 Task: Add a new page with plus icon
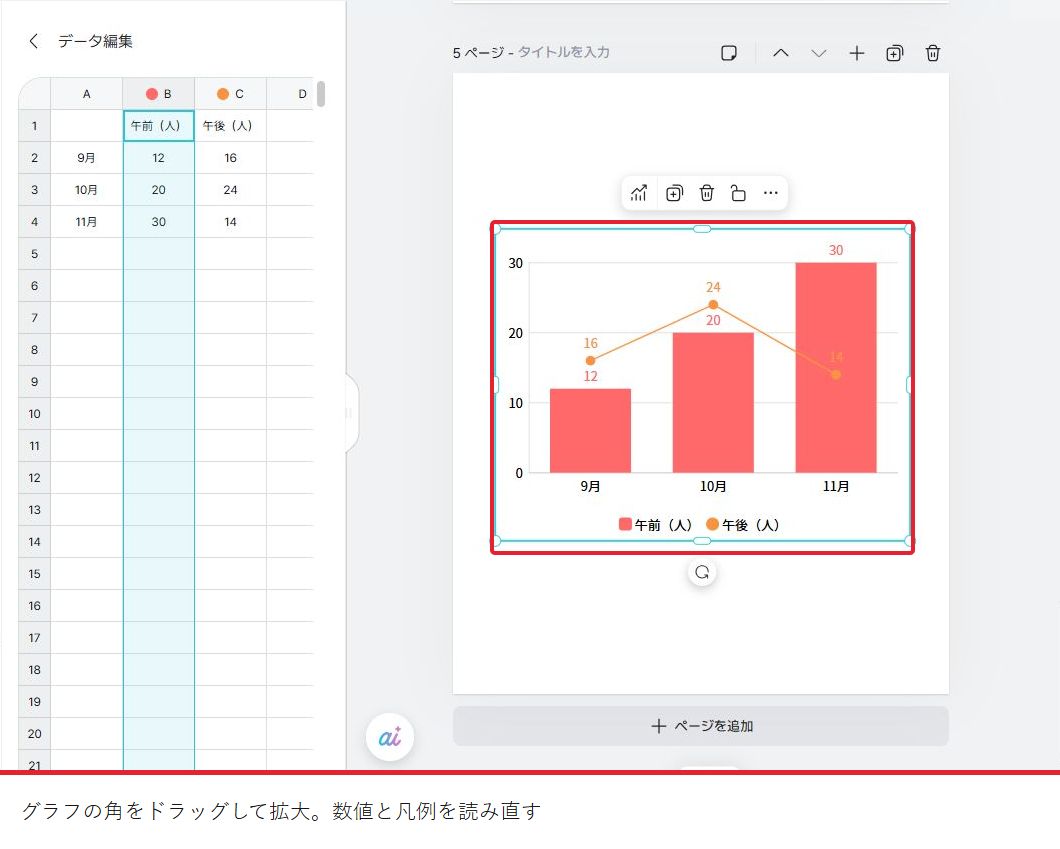click(857, 53)
